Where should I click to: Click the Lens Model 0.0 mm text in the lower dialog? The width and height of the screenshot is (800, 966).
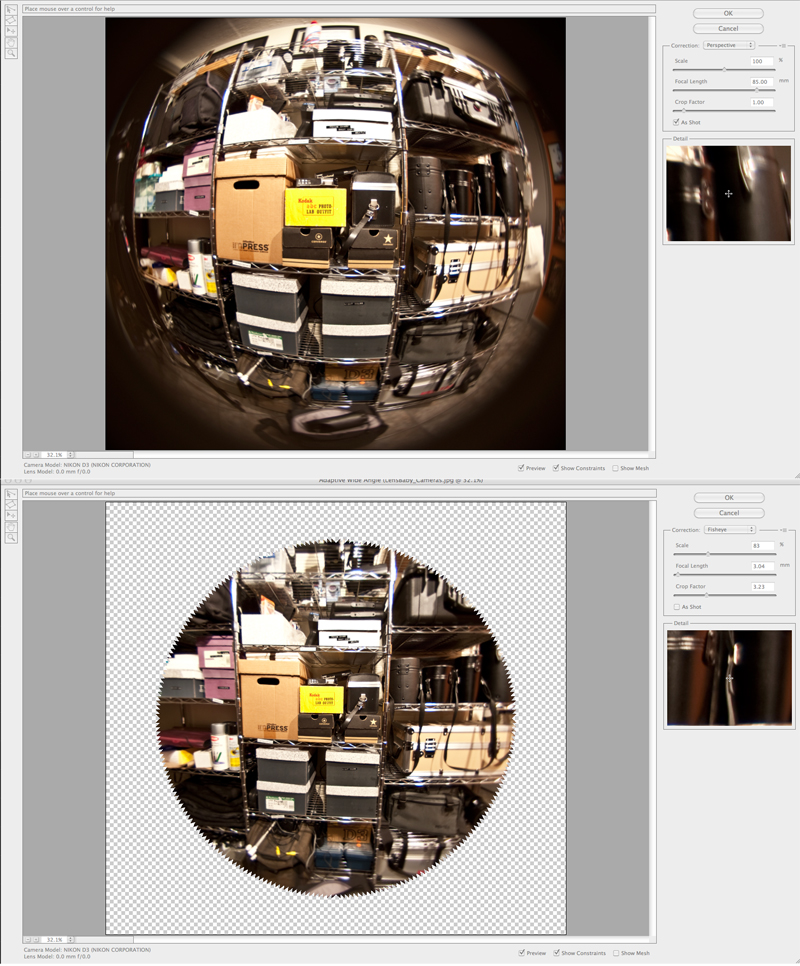[x=57, y=957]
